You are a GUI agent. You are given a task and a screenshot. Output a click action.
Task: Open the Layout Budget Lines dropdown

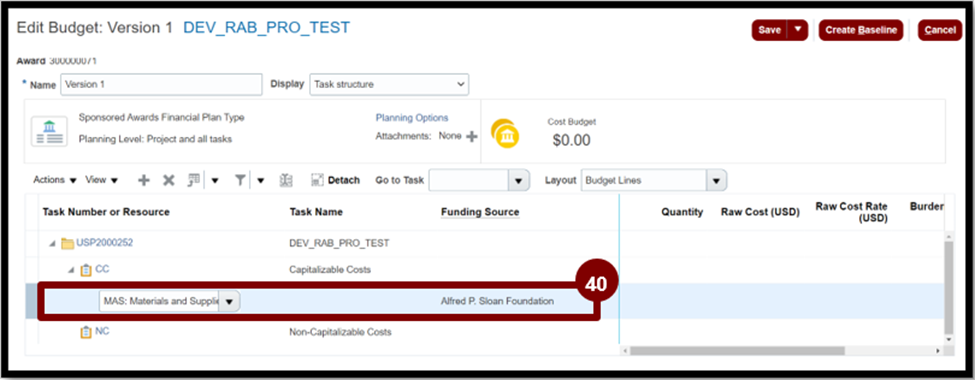coord(654,180)
